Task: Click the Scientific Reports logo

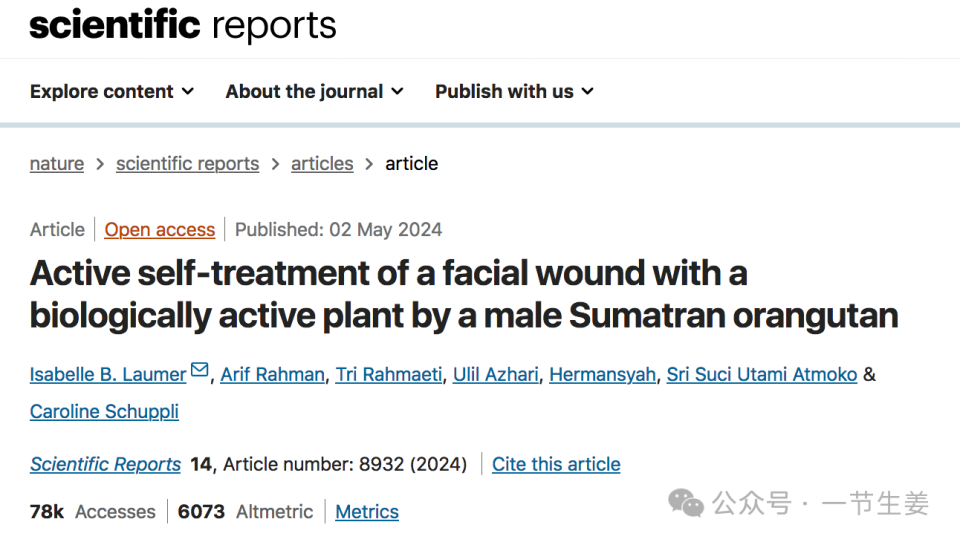Action: coord(183,26)
